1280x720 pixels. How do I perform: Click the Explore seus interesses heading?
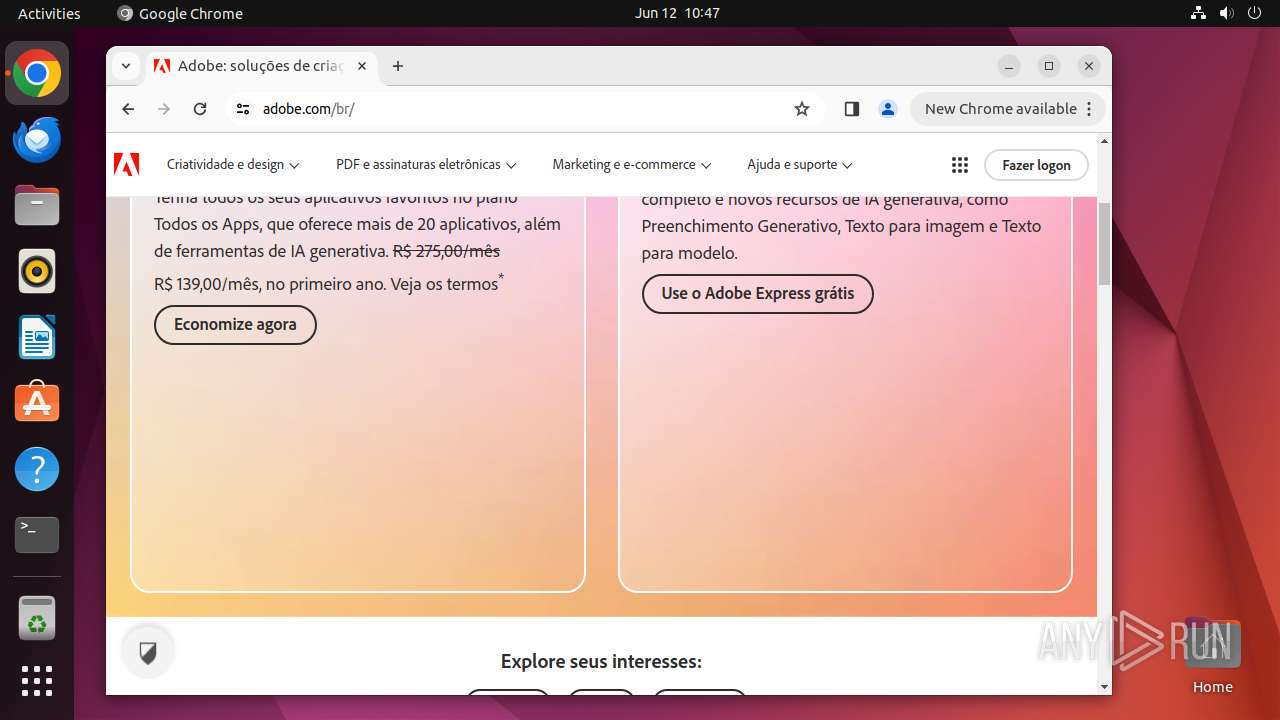tap(601, 661)
